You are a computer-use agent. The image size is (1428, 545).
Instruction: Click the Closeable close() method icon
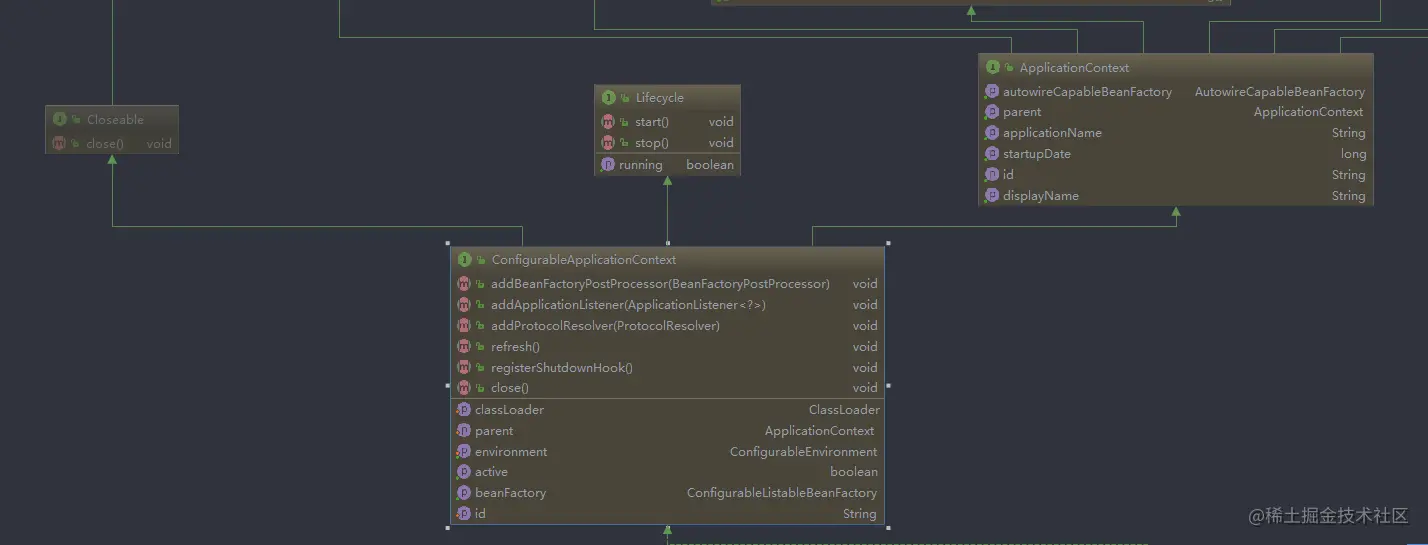[x=59, y=144]
